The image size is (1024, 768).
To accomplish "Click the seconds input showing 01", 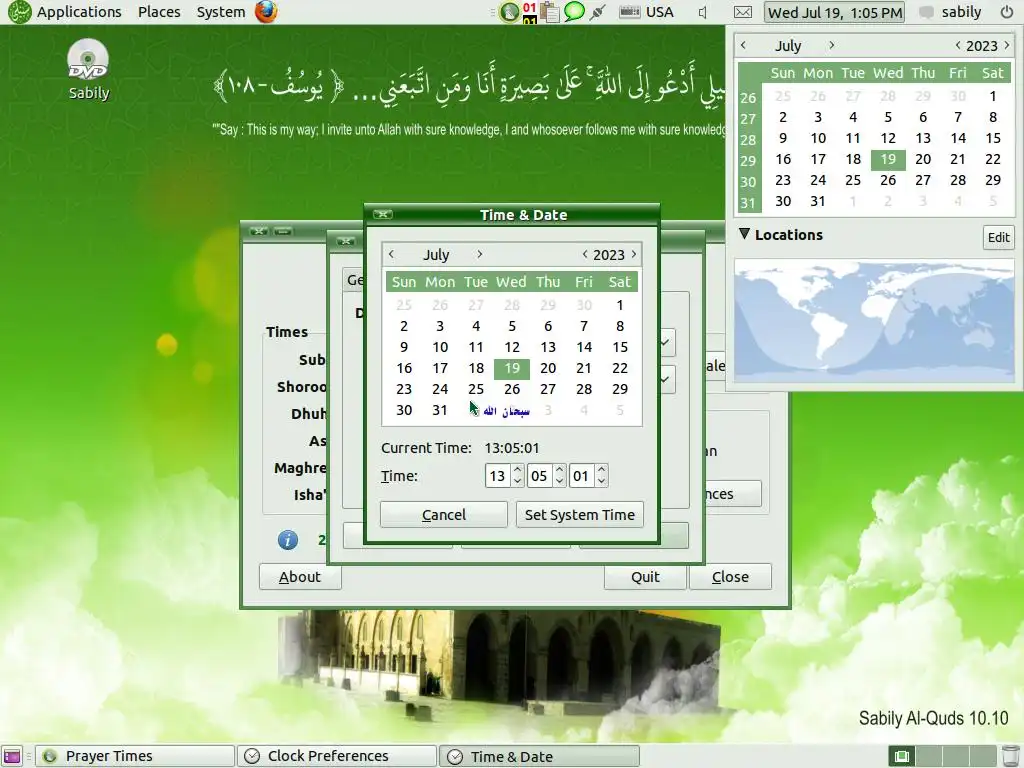I will [x=582, y=475].
